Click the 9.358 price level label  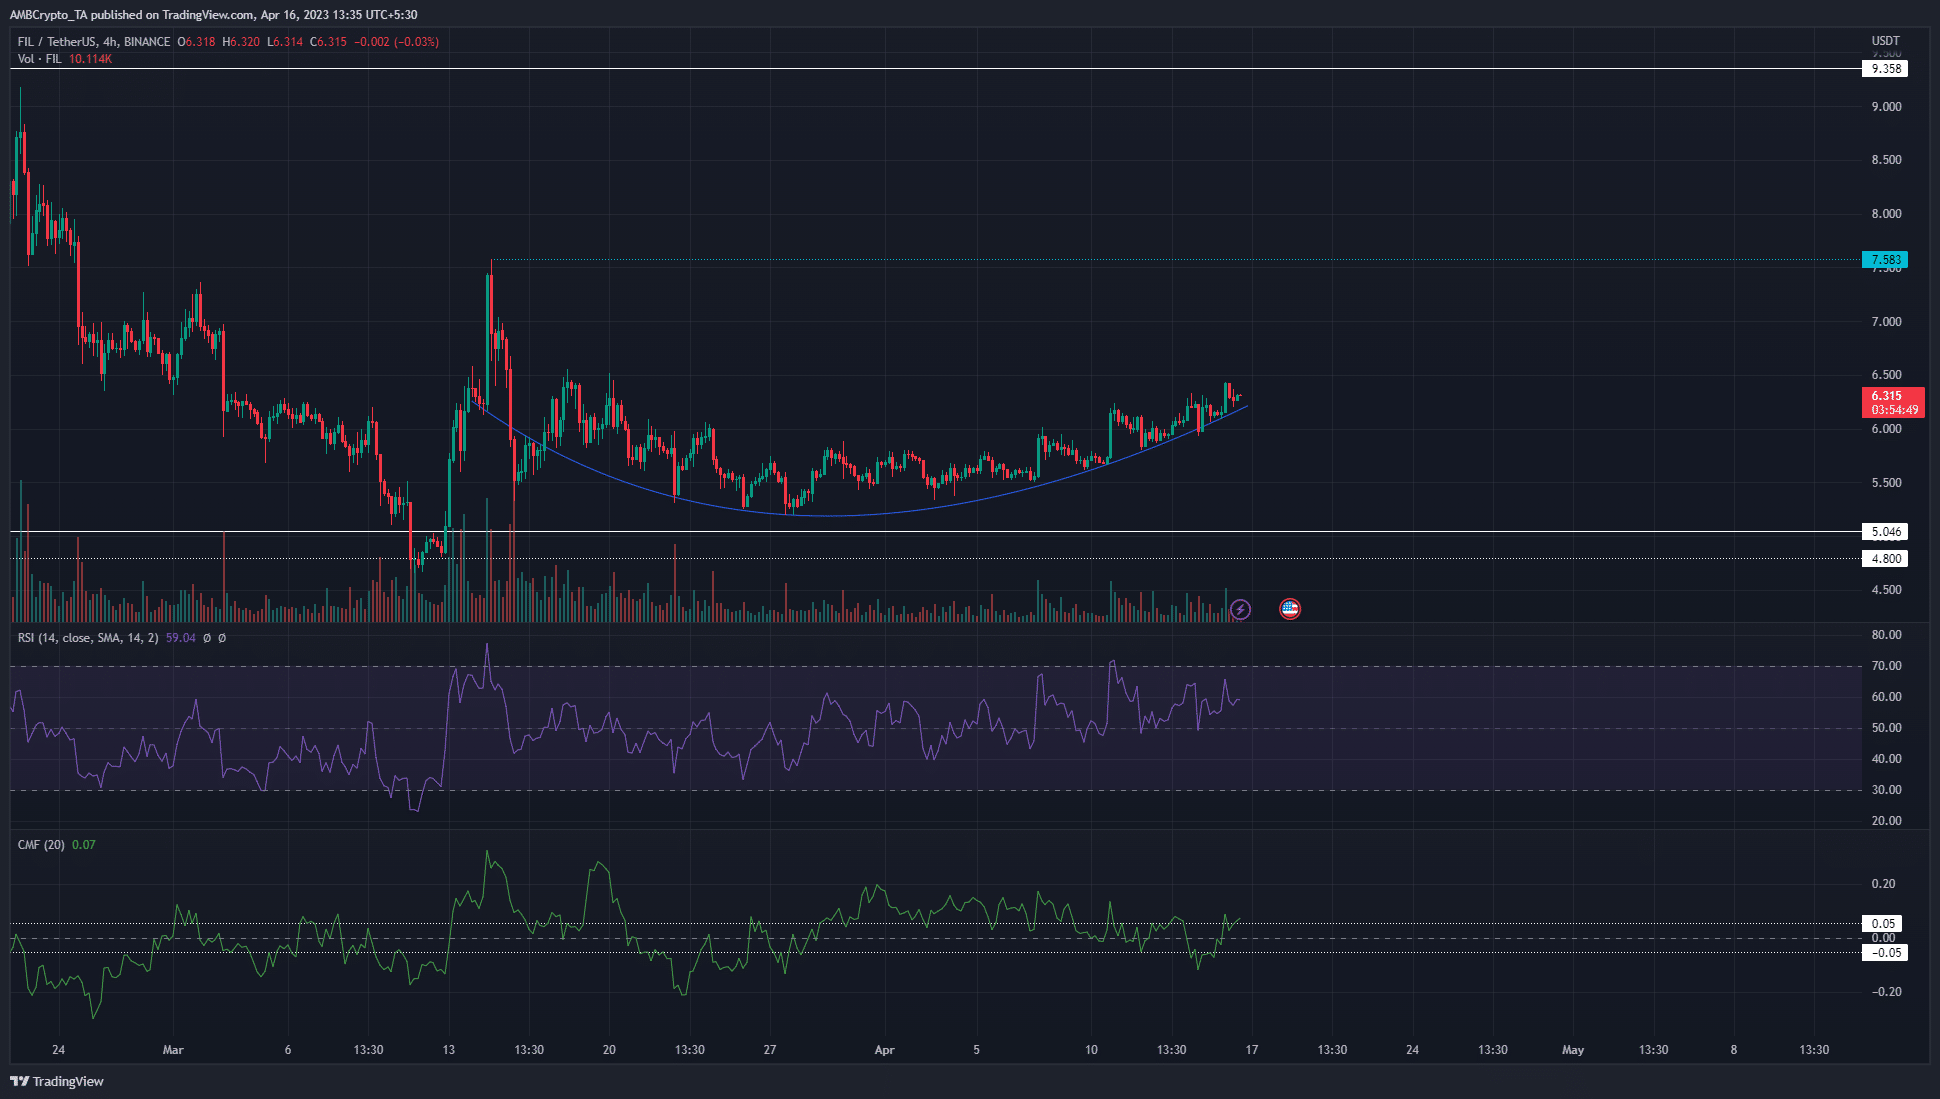(1886, 69)
